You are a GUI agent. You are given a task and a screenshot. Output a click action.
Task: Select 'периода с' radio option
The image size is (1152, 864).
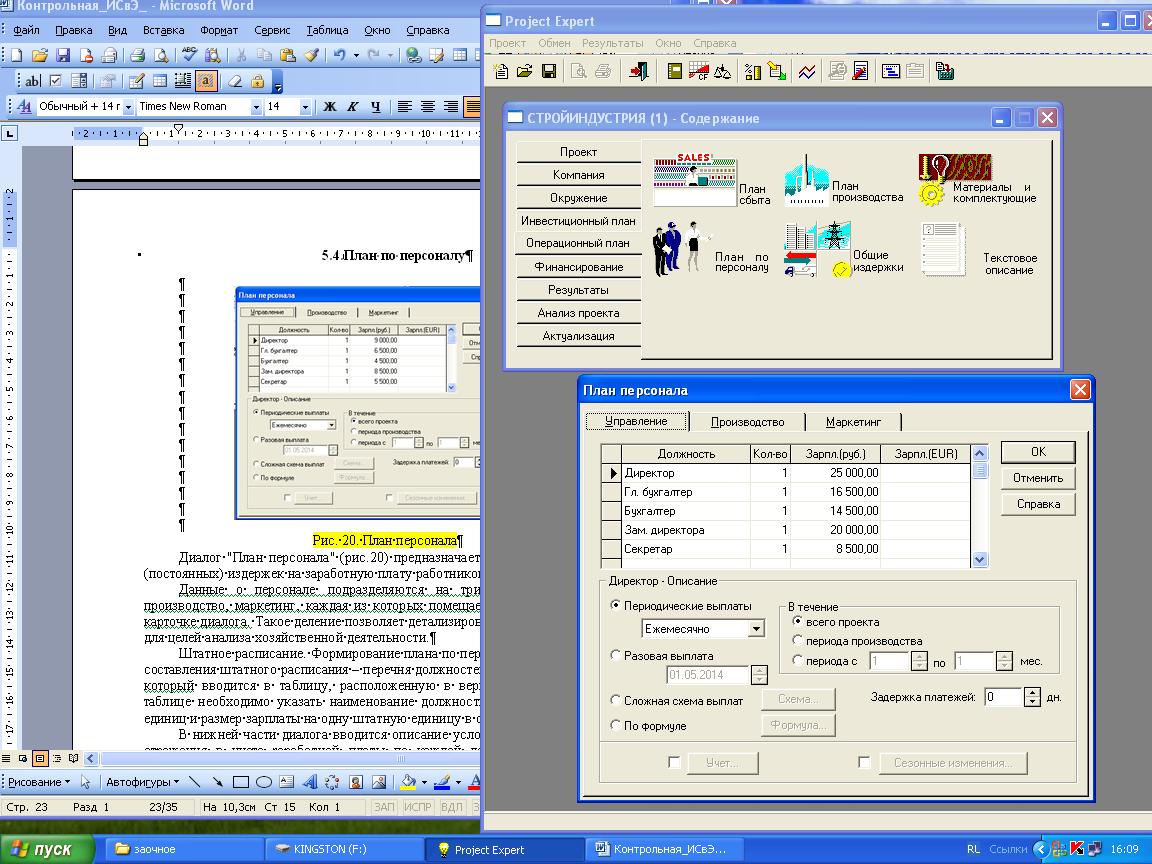pyautogui.click(x=797, y=660)
